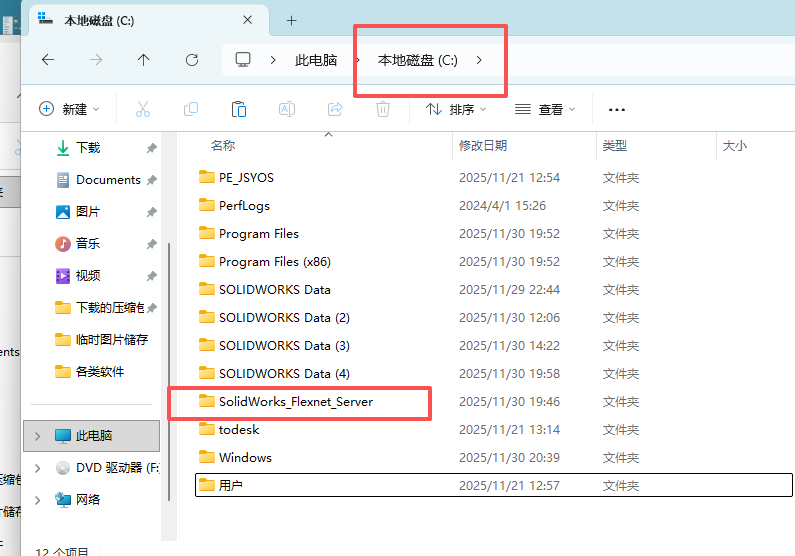795x556 pixels.
Task: Go back with the left arrow button
Action: [x=48, y=60]
